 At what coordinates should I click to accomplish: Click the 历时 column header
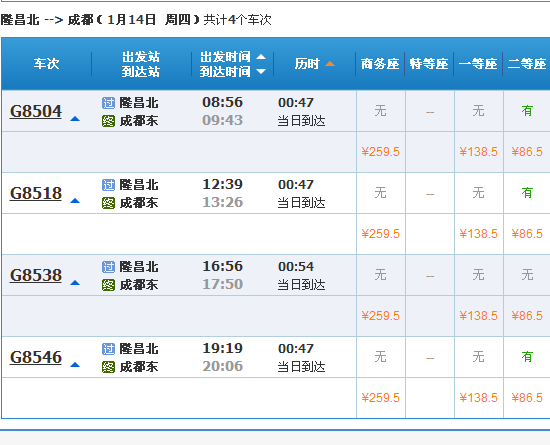(307, 64)
